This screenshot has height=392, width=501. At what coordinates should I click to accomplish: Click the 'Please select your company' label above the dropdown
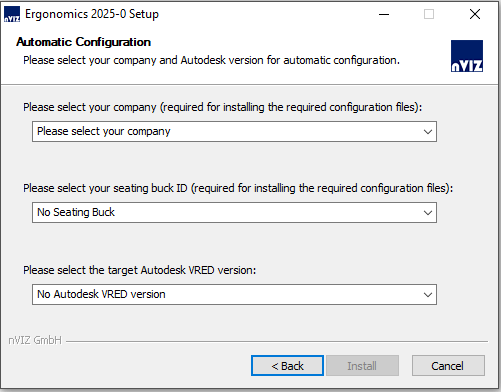(222, 107)
